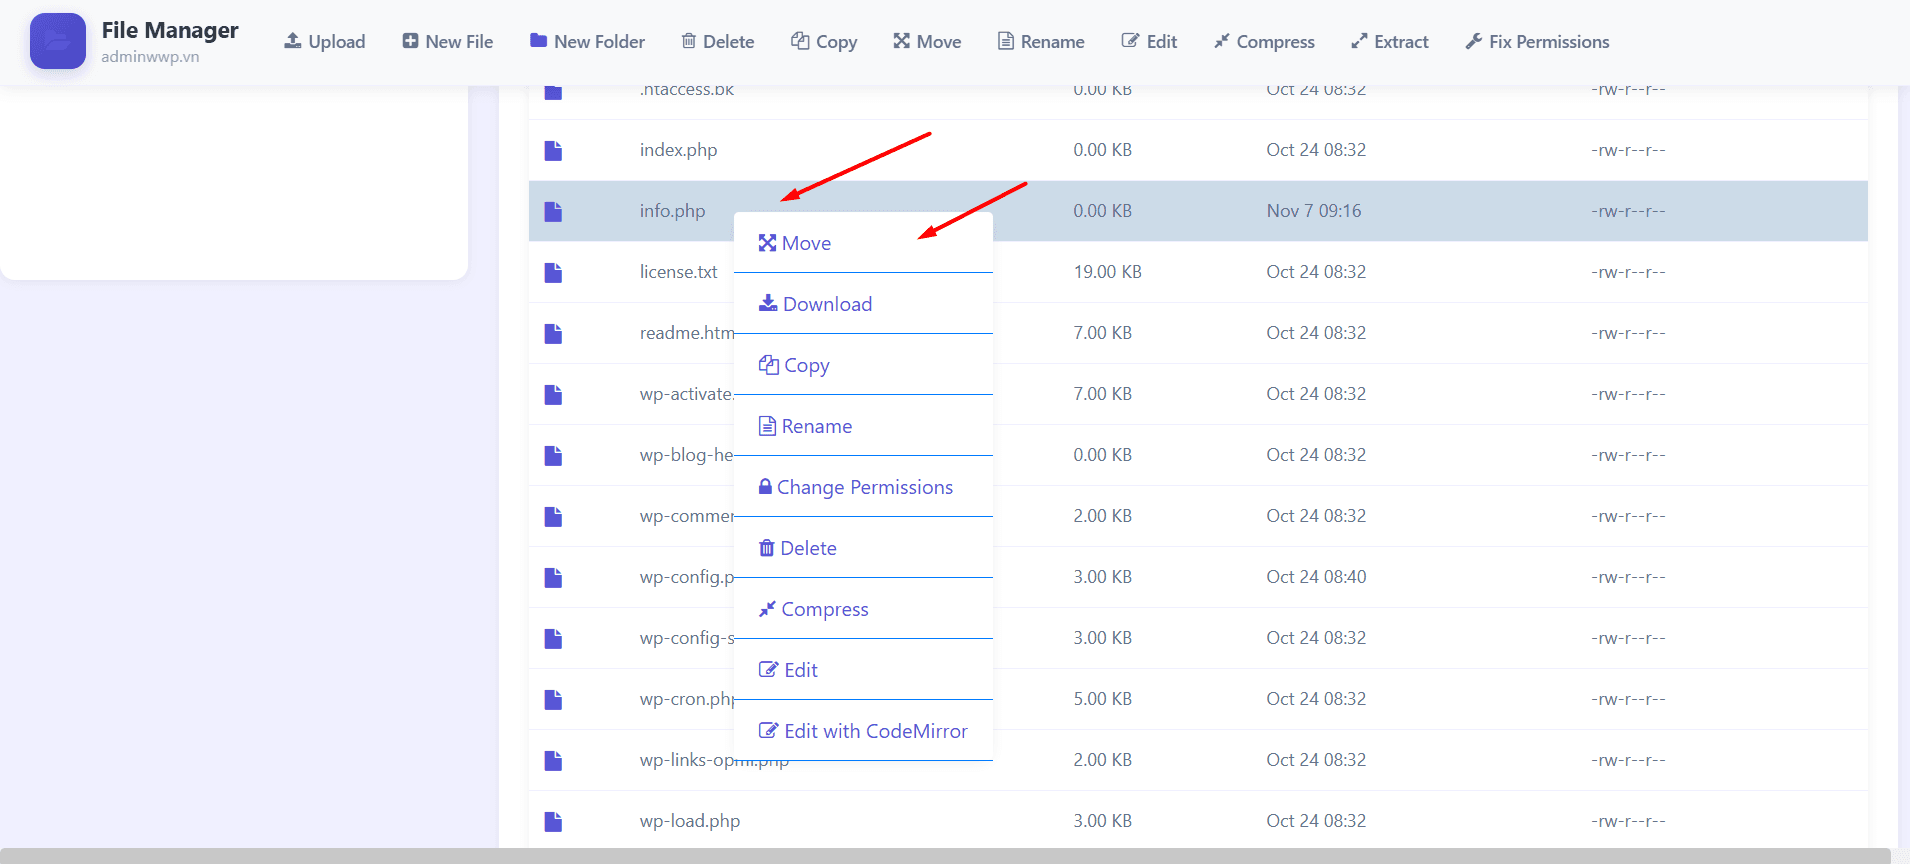
Task: Click the index.php file icon
Action: click(553, 150)
